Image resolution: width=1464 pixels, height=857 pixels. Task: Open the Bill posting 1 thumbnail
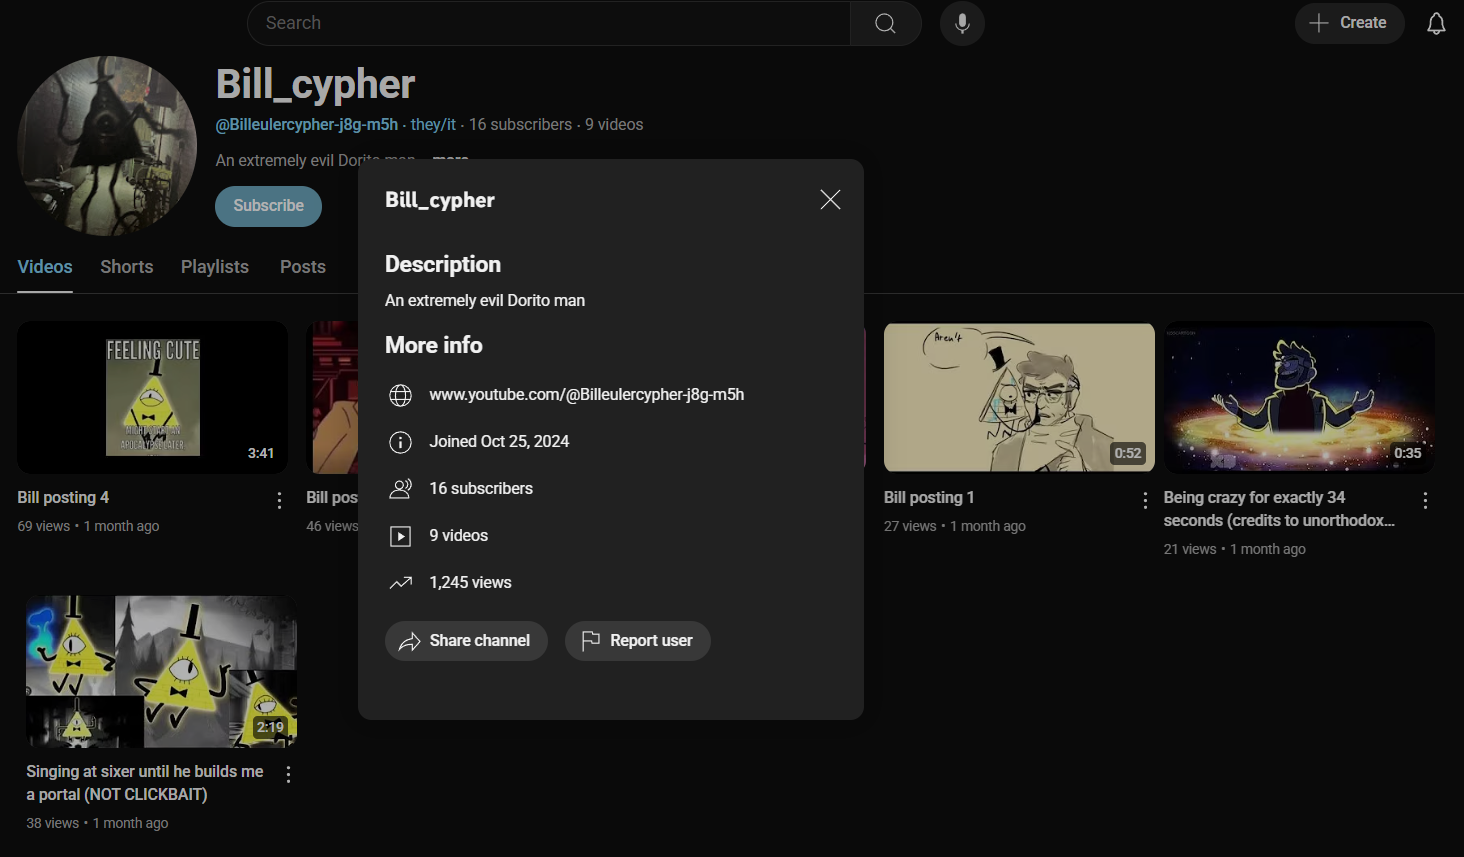1019,397
